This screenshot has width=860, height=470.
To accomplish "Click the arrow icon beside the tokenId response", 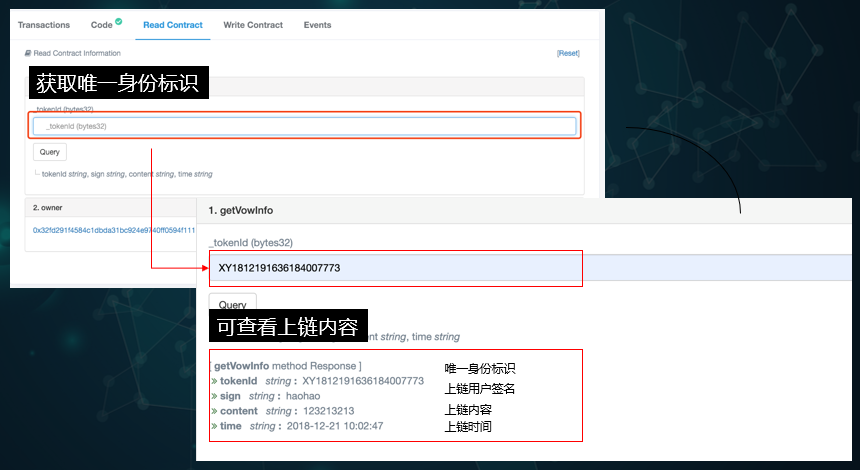I will (x=214, y=381).
